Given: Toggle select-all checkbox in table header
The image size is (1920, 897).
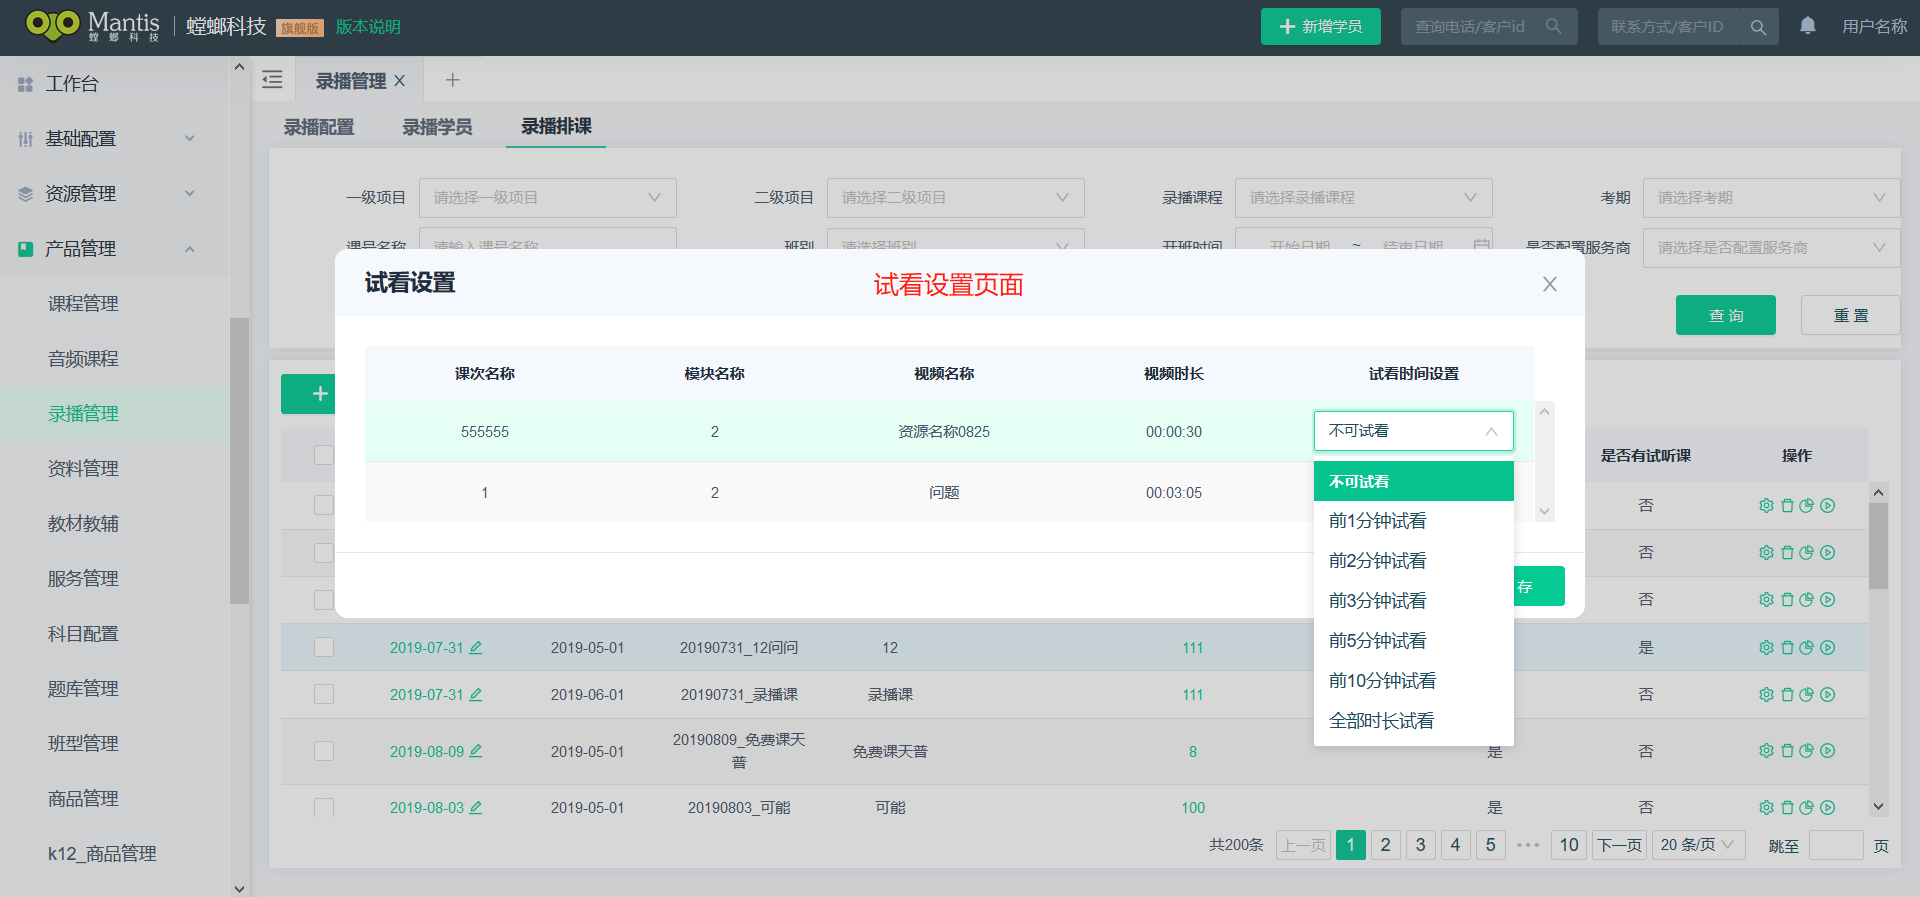Looking at the screenshot, I should (x=324, y=455).
